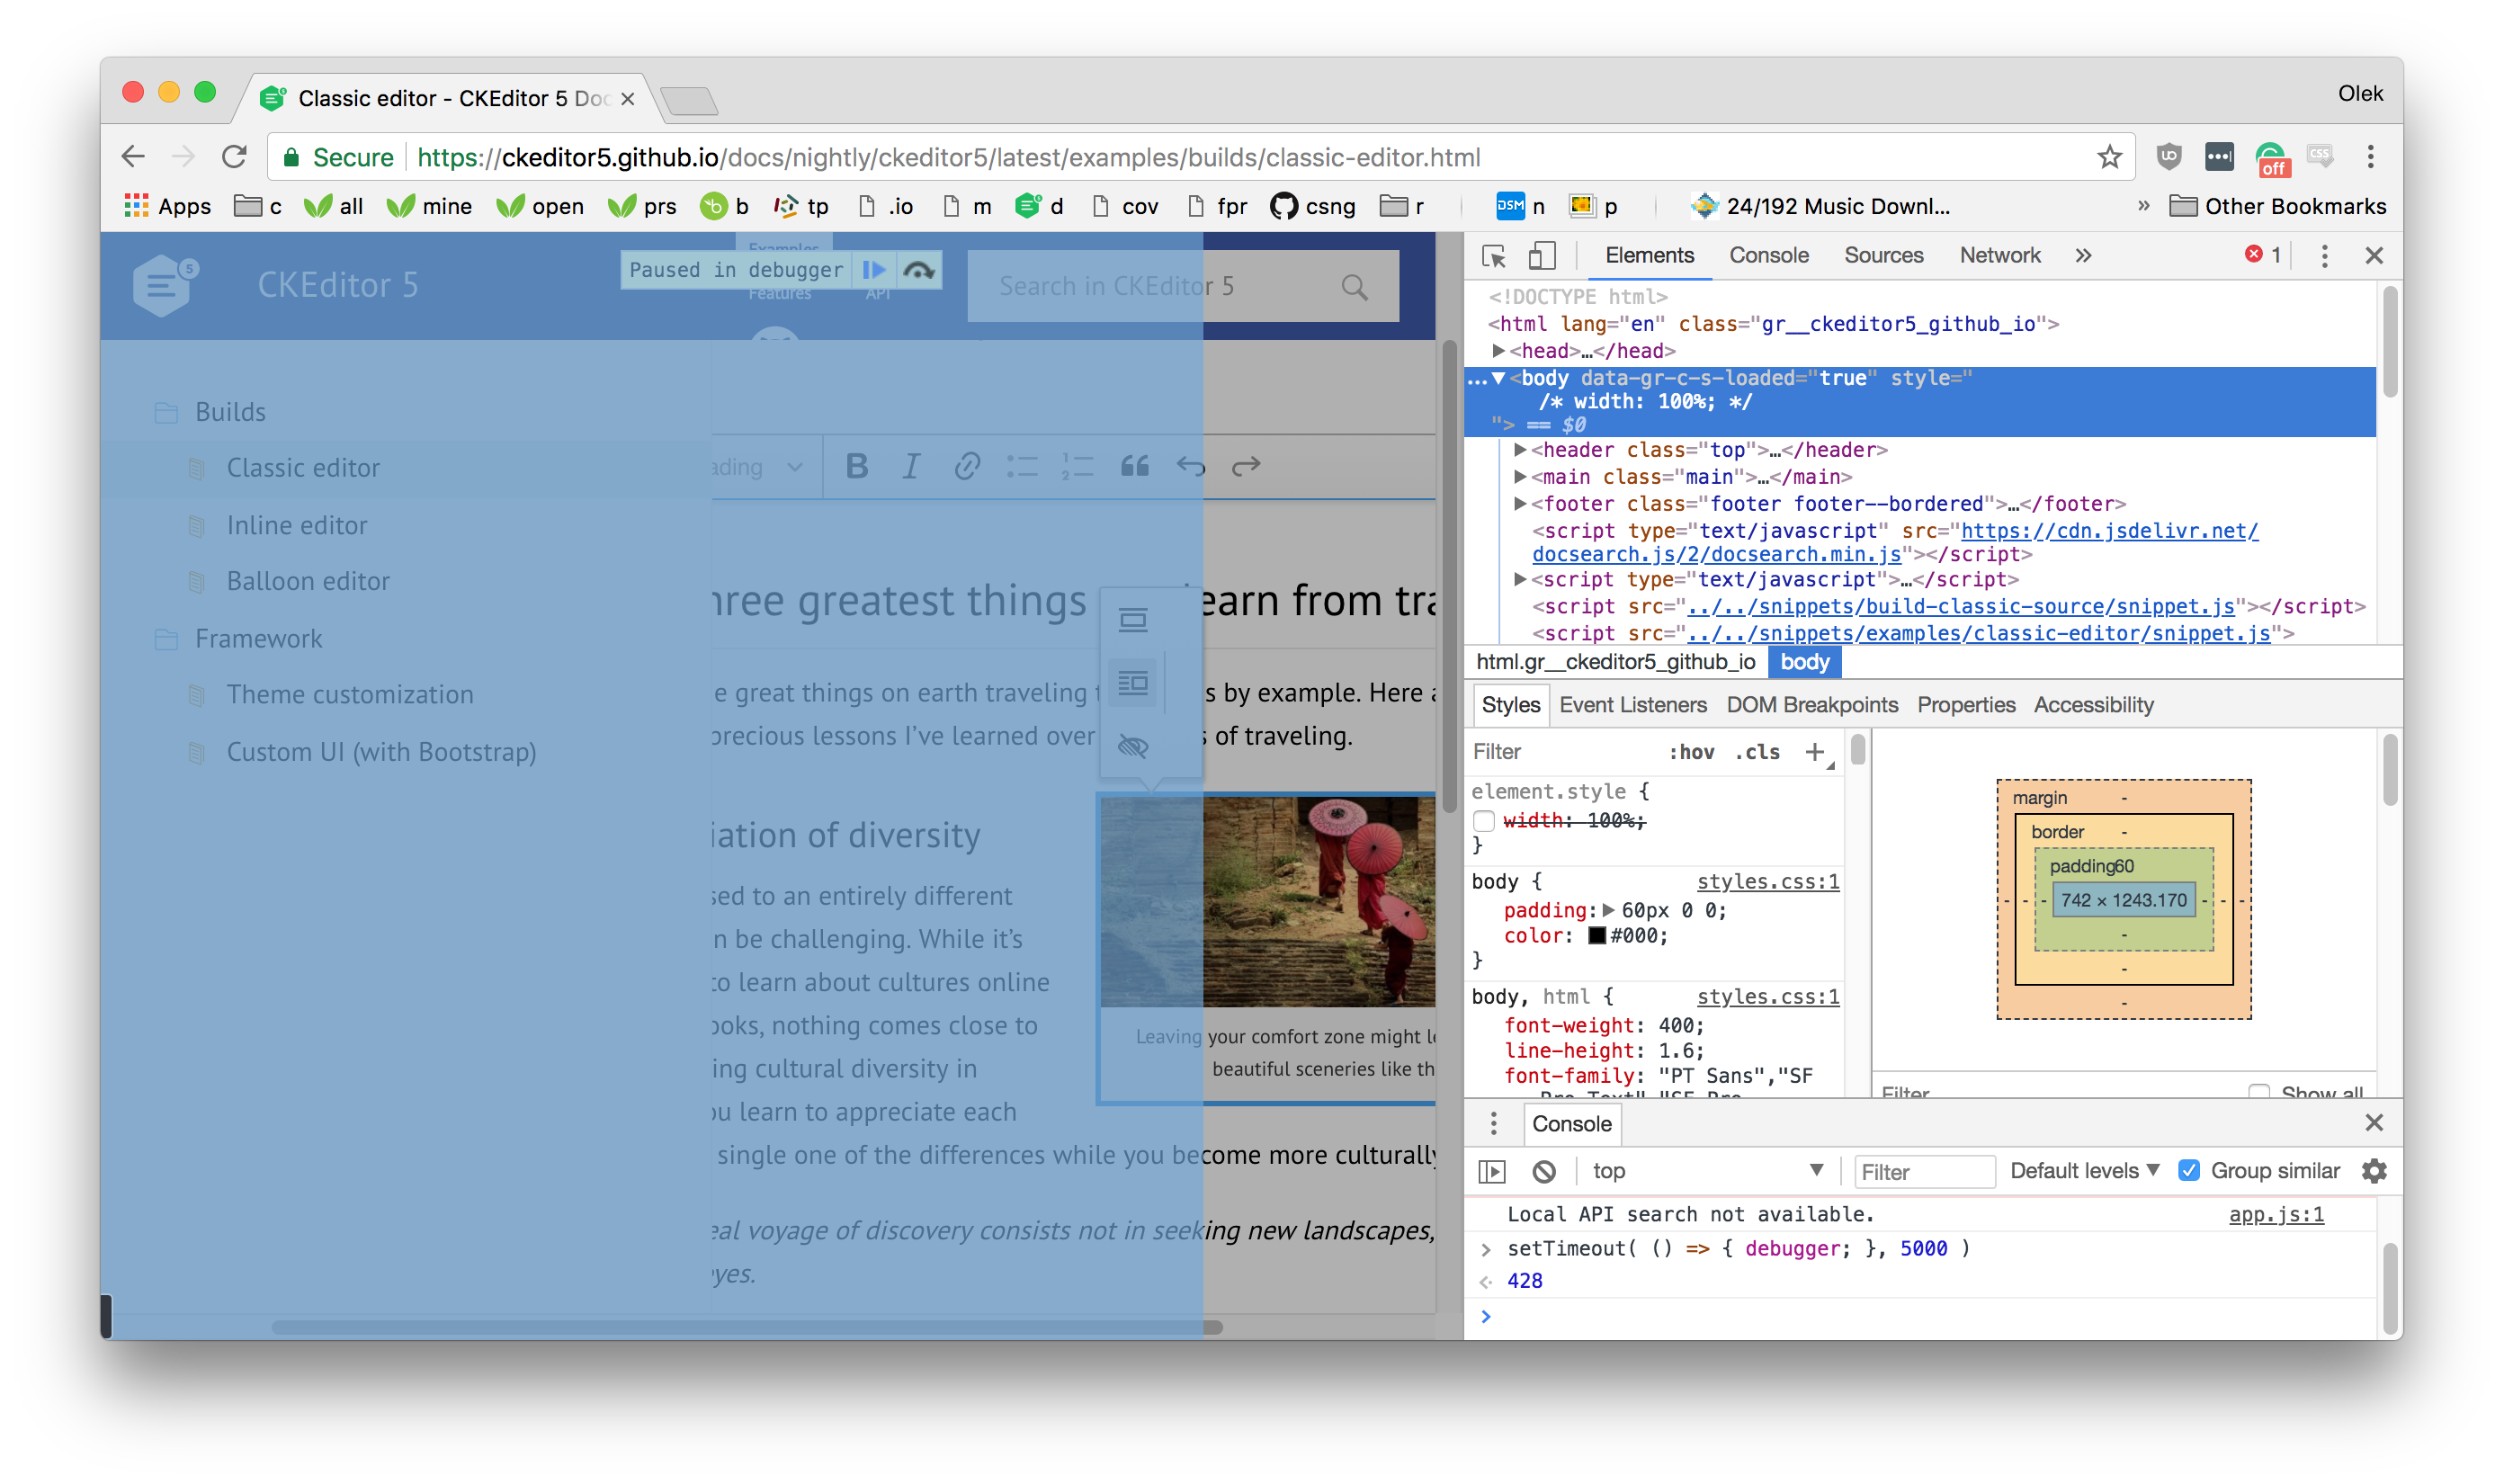
Task: Open the app.js:1 link in the console
Action: pos(2277,1214)
